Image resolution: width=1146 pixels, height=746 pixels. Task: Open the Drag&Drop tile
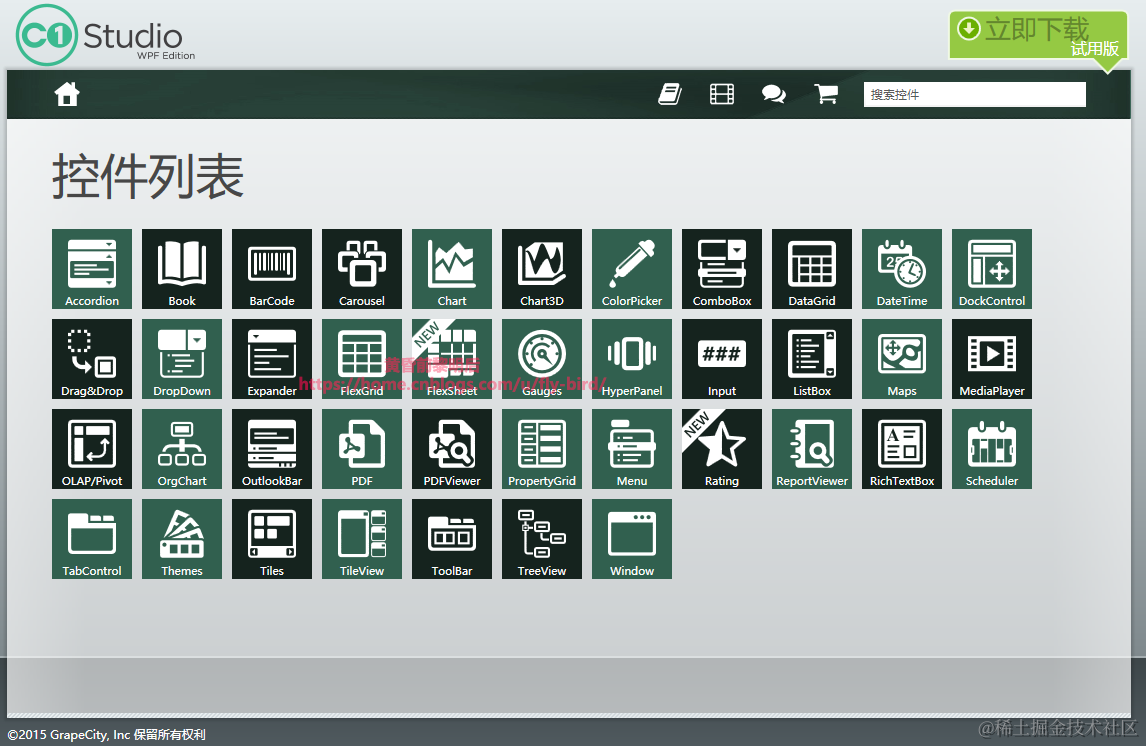pyautogui.click(x=92, y=359)
